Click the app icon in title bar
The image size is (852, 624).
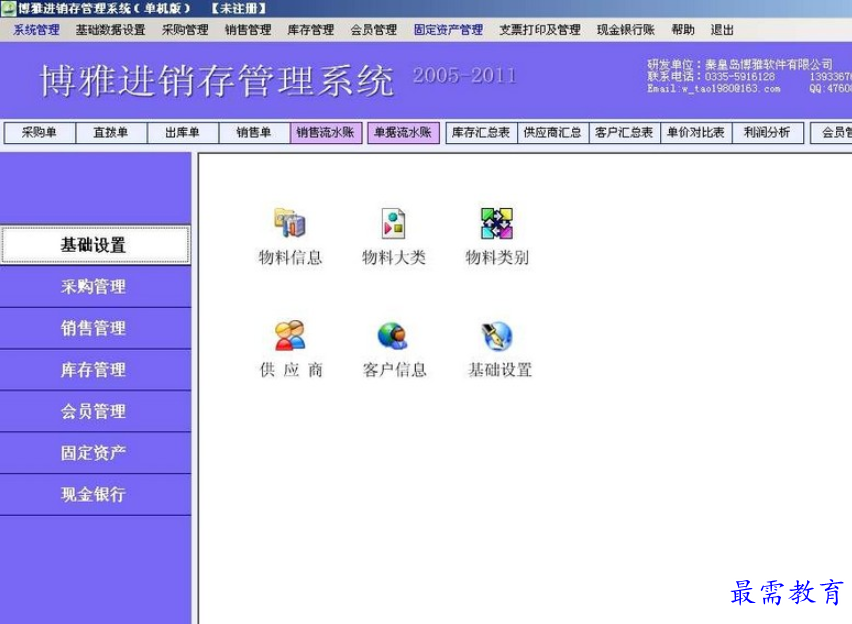[x=8, y=8]
